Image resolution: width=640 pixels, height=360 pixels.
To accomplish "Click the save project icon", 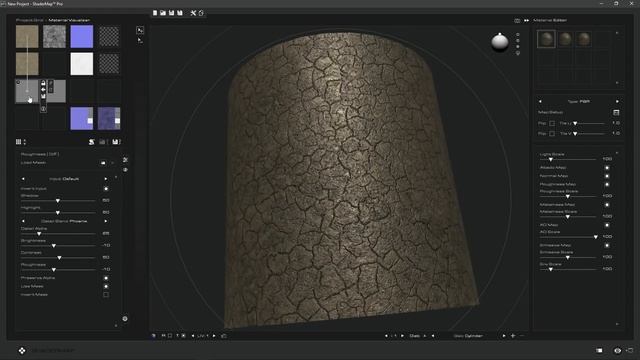I will [x=171, y=13].
